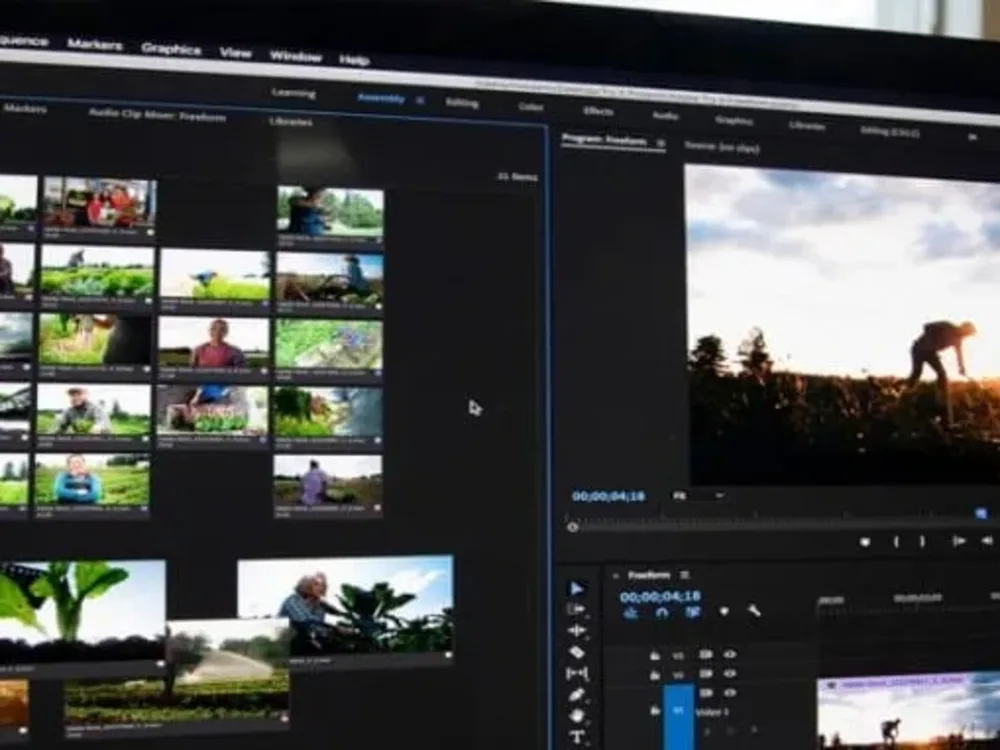Click Step Back one frame button
This screenshot has width=1000, height=750.
[987, 541]
